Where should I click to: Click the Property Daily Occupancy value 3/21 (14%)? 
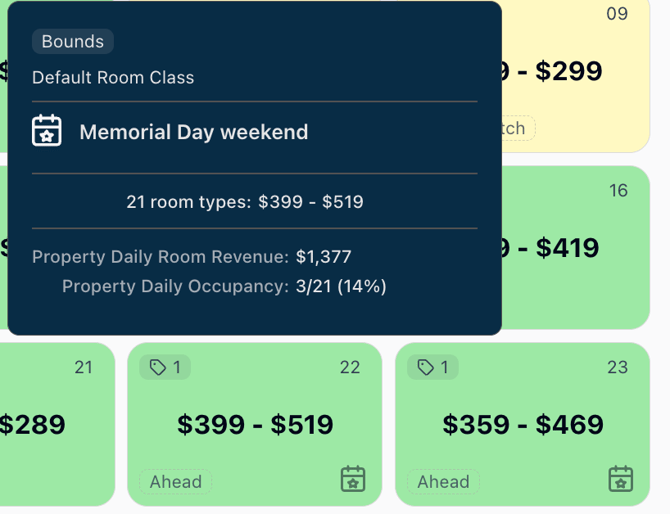coord(341,286)
